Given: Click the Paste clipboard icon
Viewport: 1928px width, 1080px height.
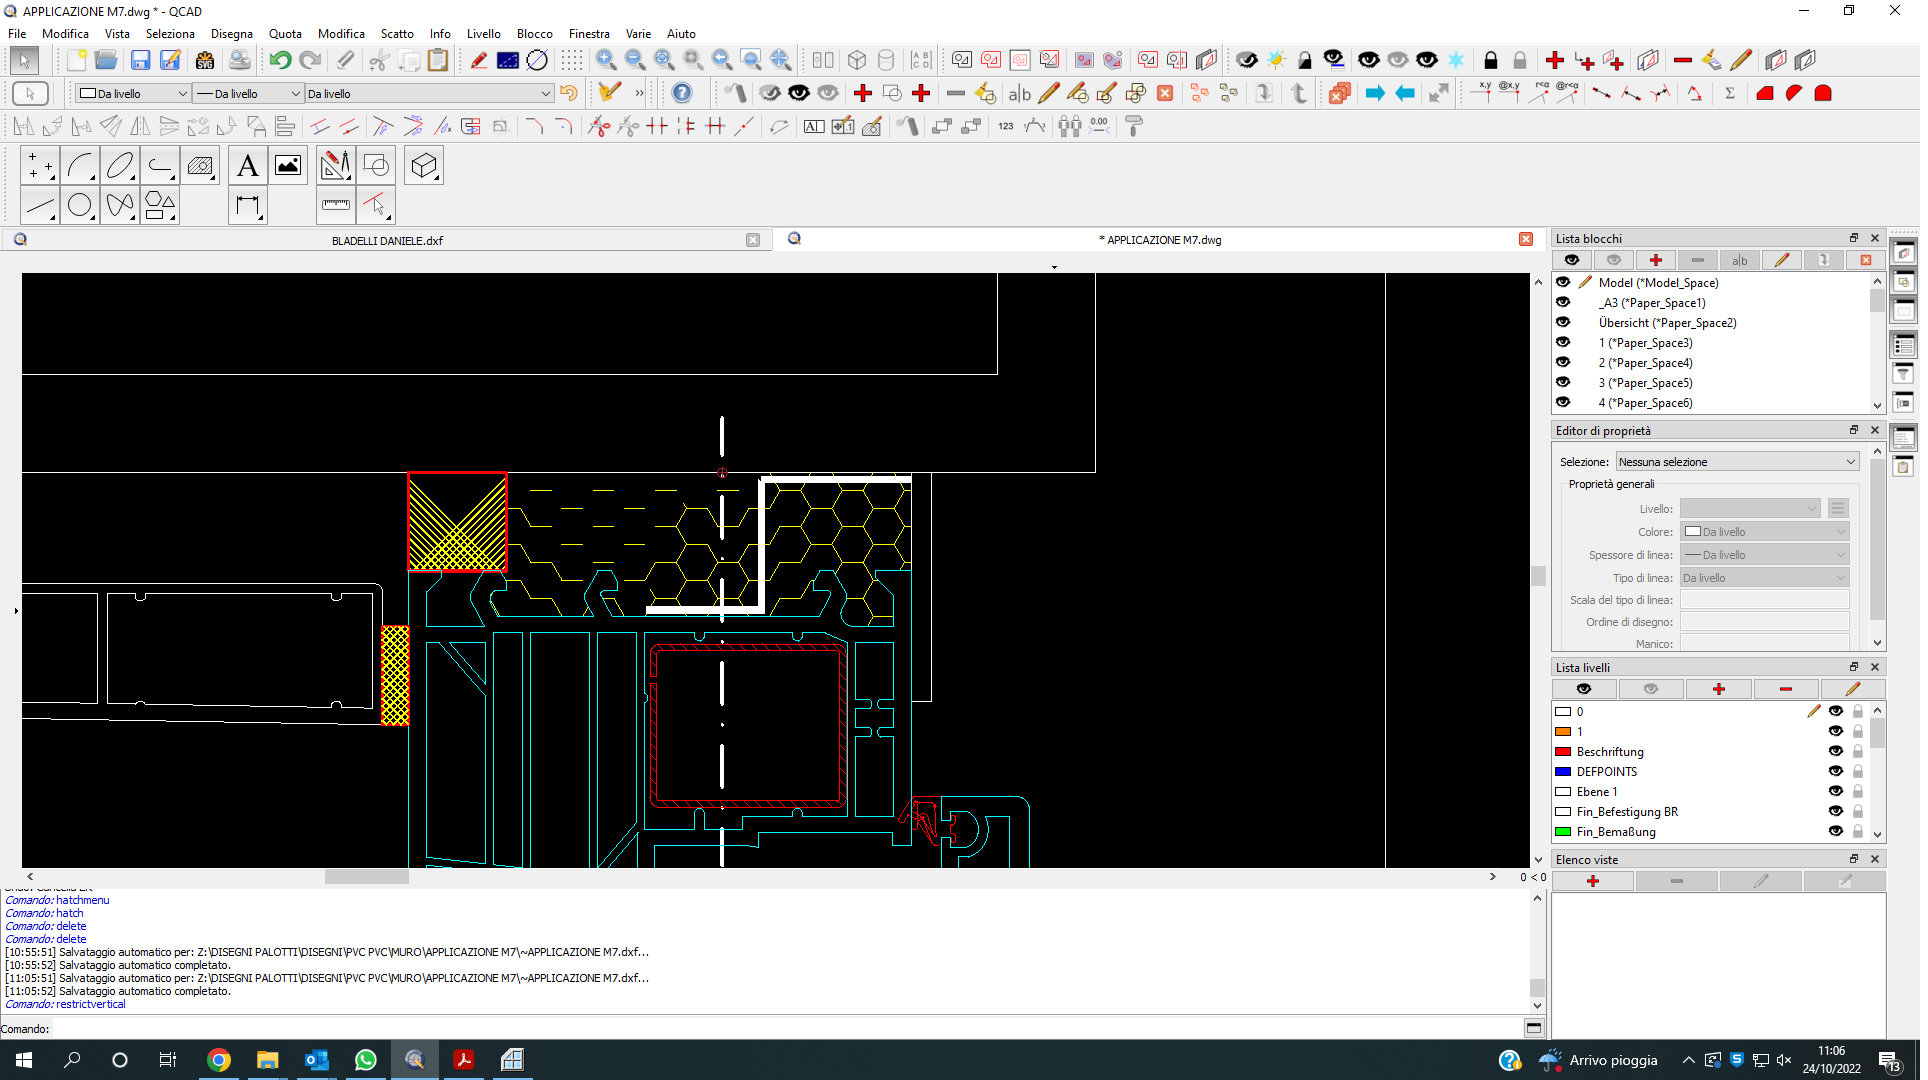Looking at the screenshot, I should coord(438,61).
